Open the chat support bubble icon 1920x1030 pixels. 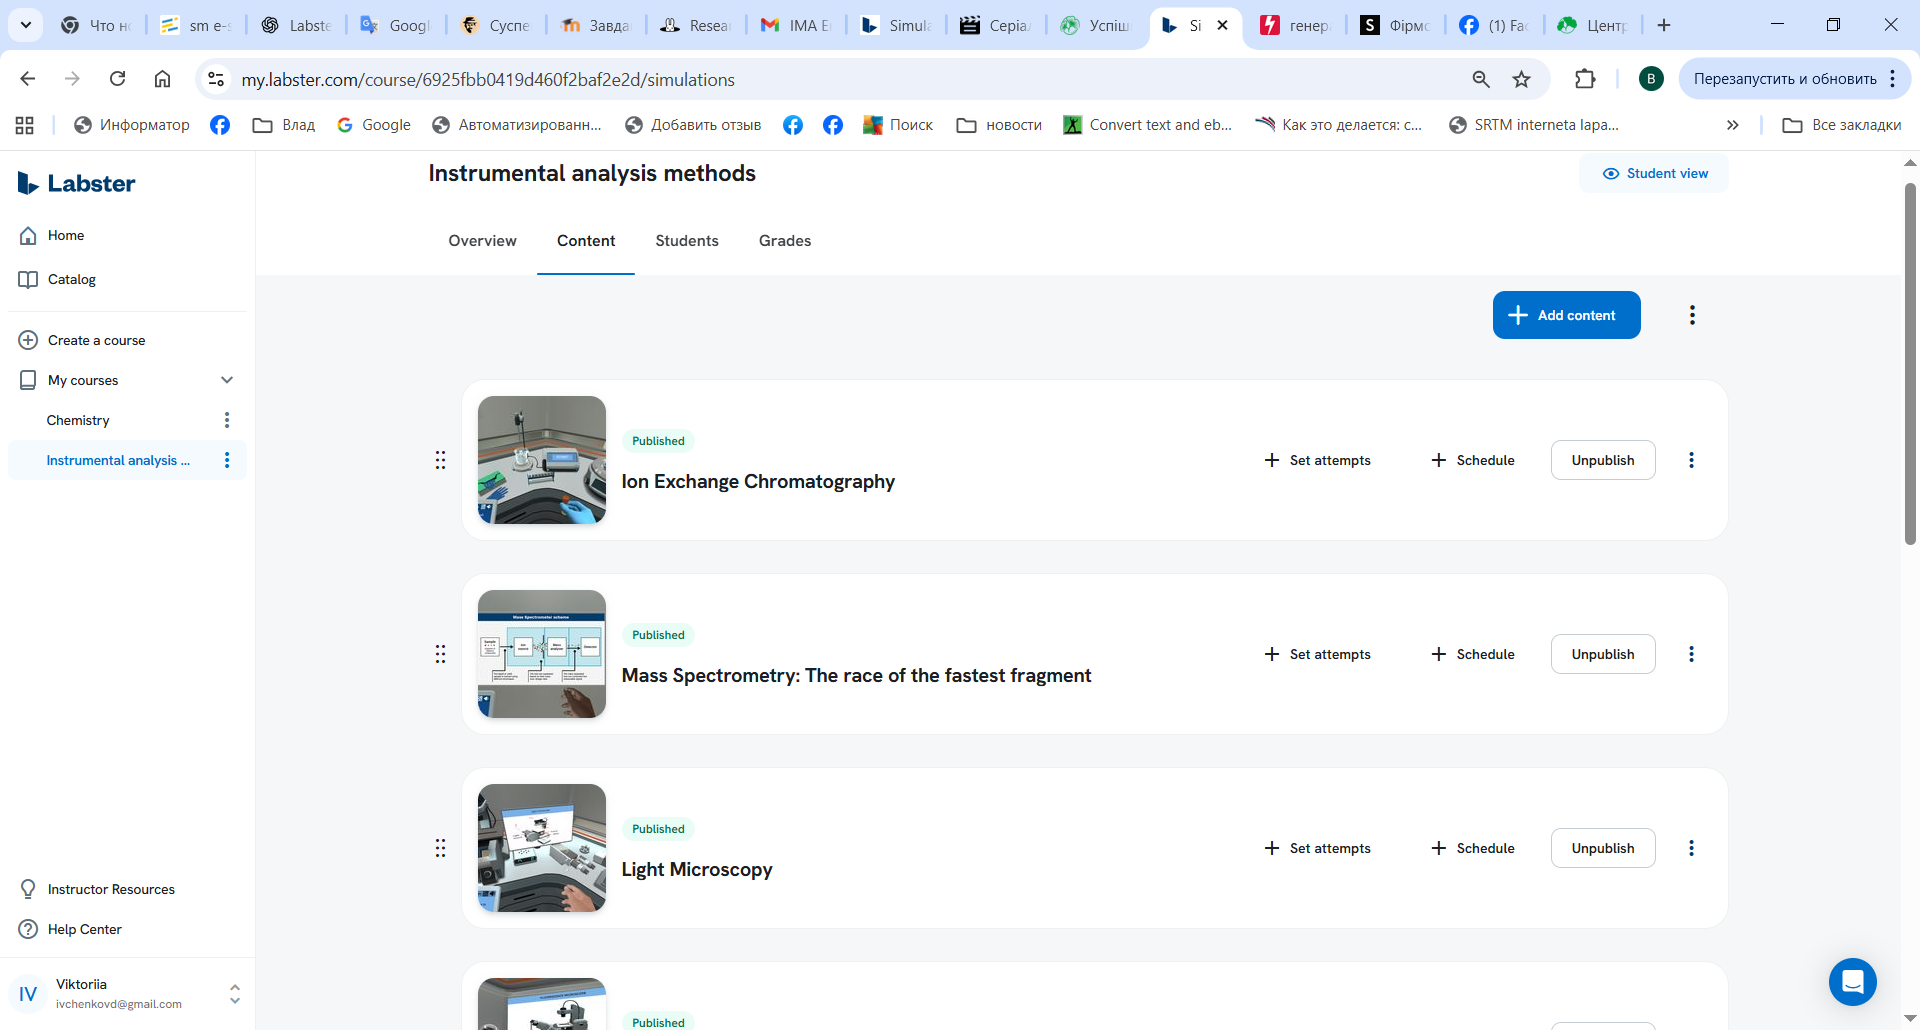[1852, 982]
